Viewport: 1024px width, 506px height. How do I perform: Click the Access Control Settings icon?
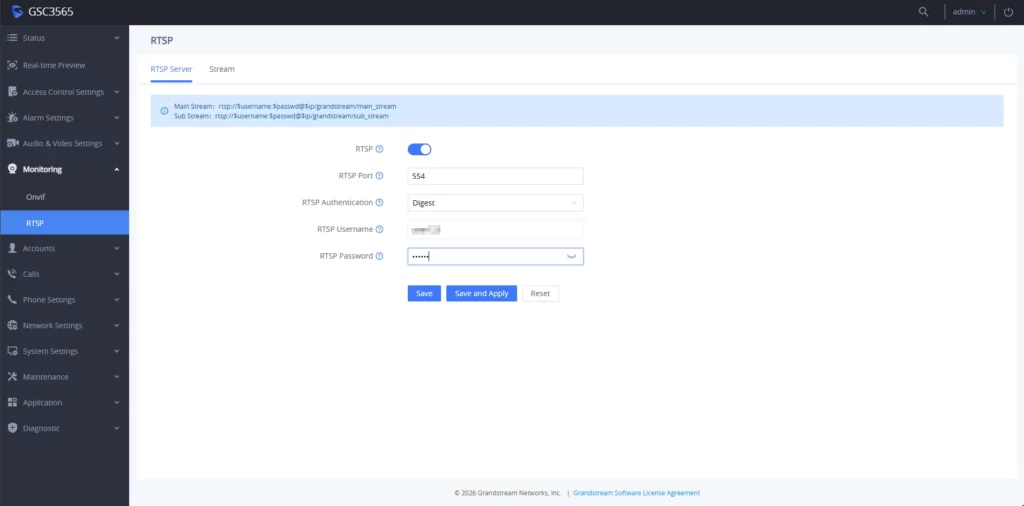[12, 92]
